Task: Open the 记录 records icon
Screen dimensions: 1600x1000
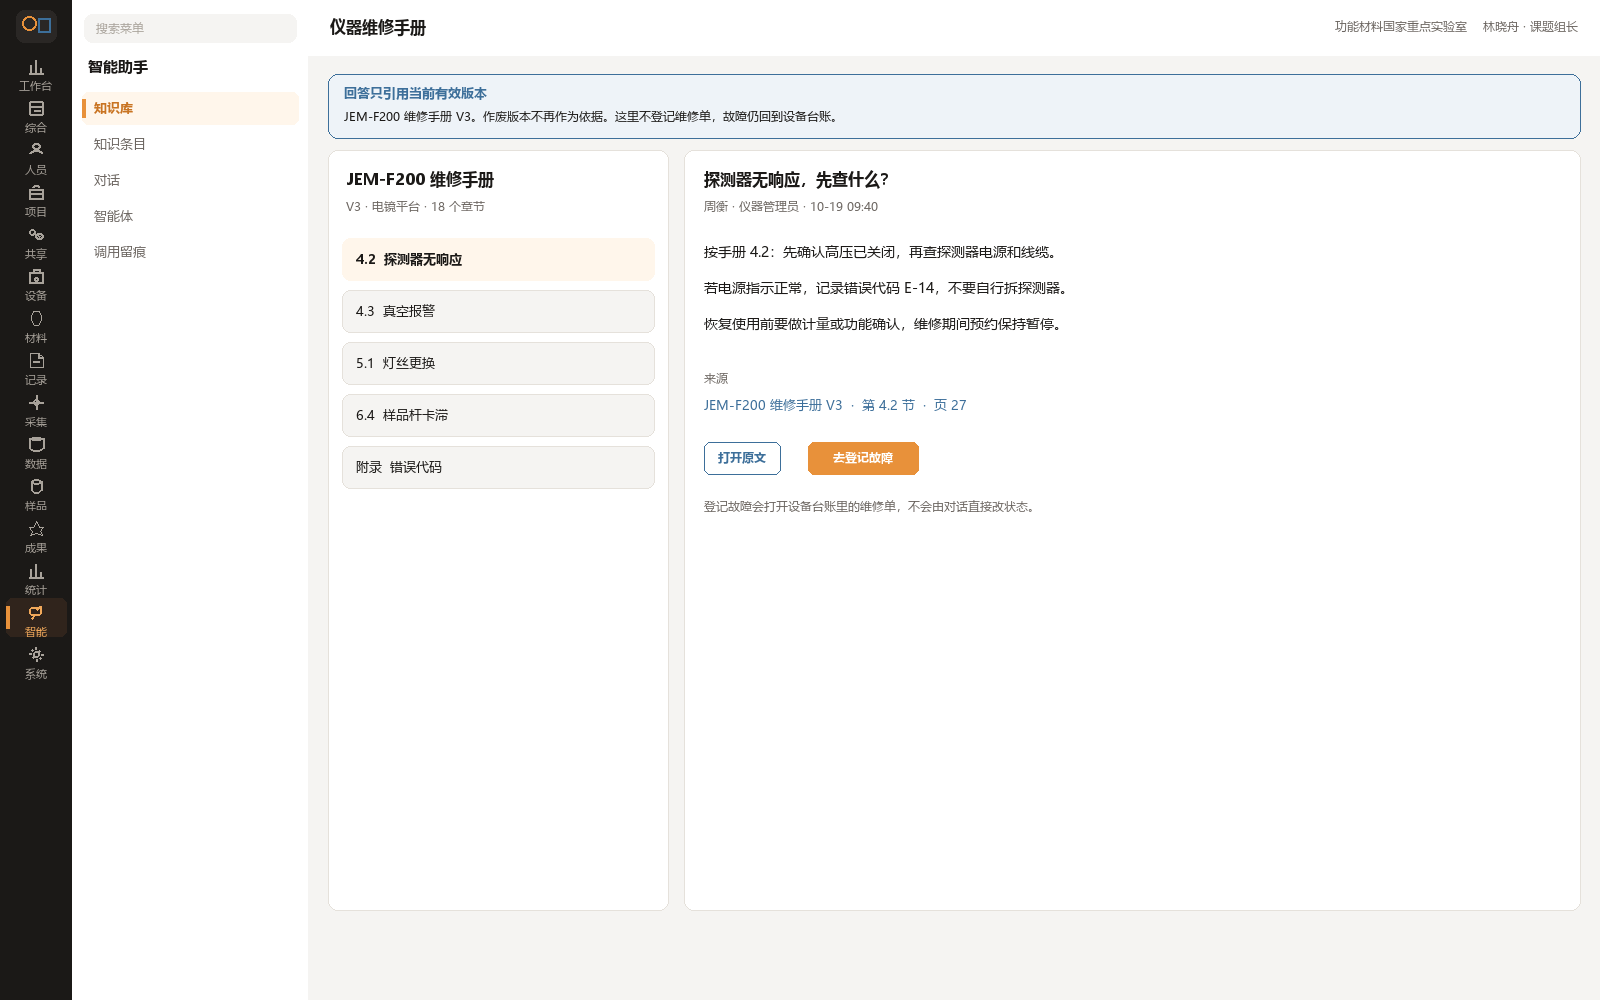Action: coord(36,369)
